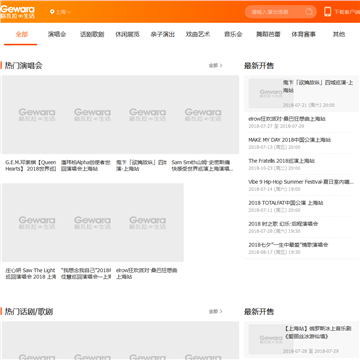Click the date 2018-08-17 (周五) 19:30
The height and width of the screenshot is (360, 360).
[x=274, y=252]
